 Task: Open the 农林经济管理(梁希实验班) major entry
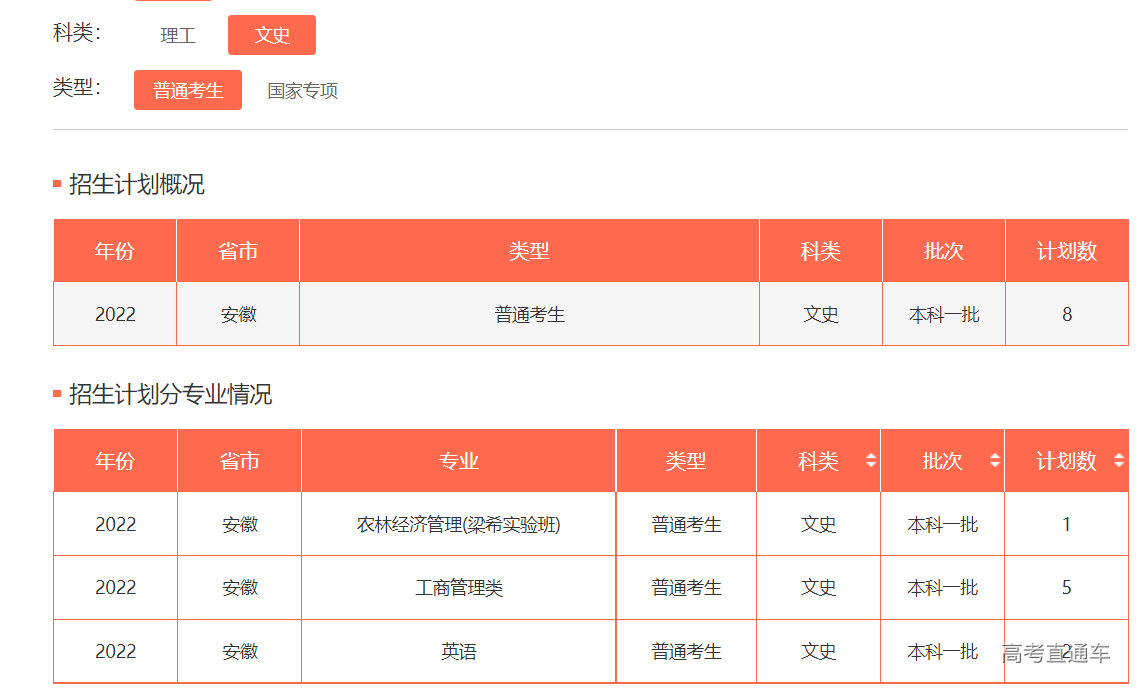pos(460,524)
